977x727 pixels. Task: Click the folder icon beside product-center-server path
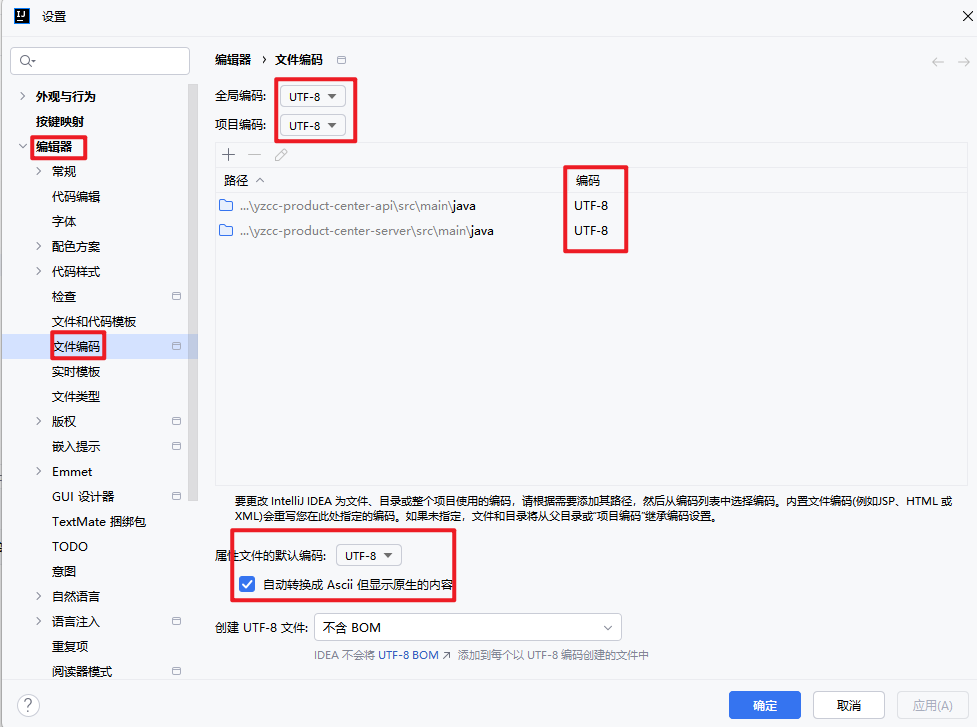click(227, 230)
